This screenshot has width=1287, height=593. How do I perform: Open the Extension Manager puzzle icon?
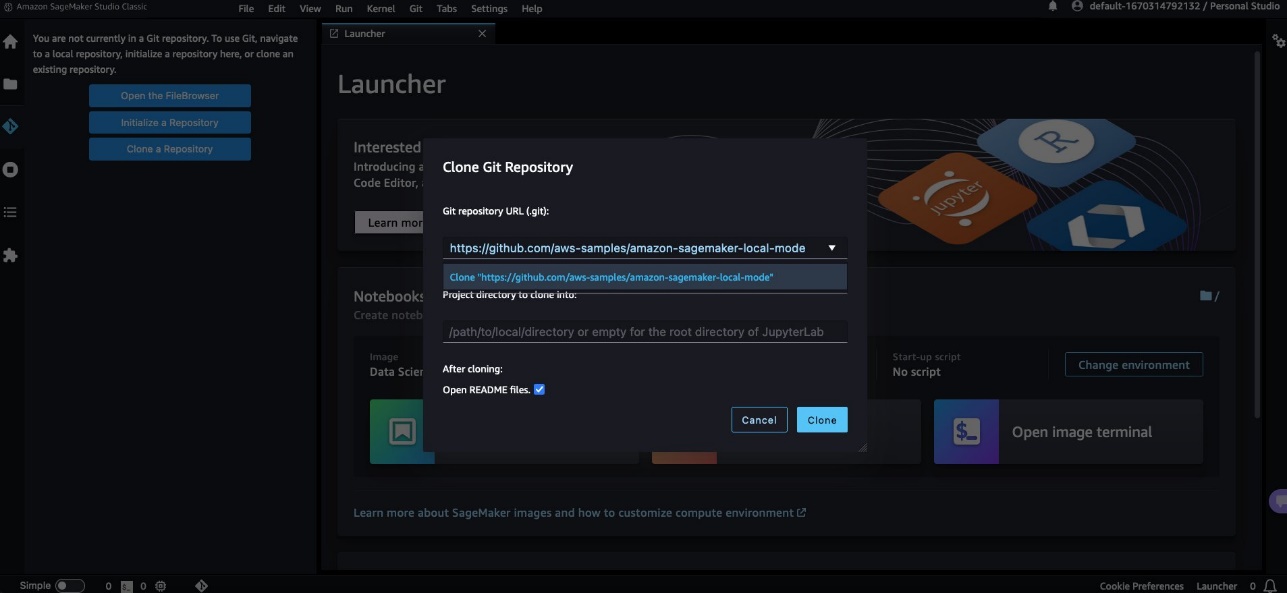click(10, 255)
